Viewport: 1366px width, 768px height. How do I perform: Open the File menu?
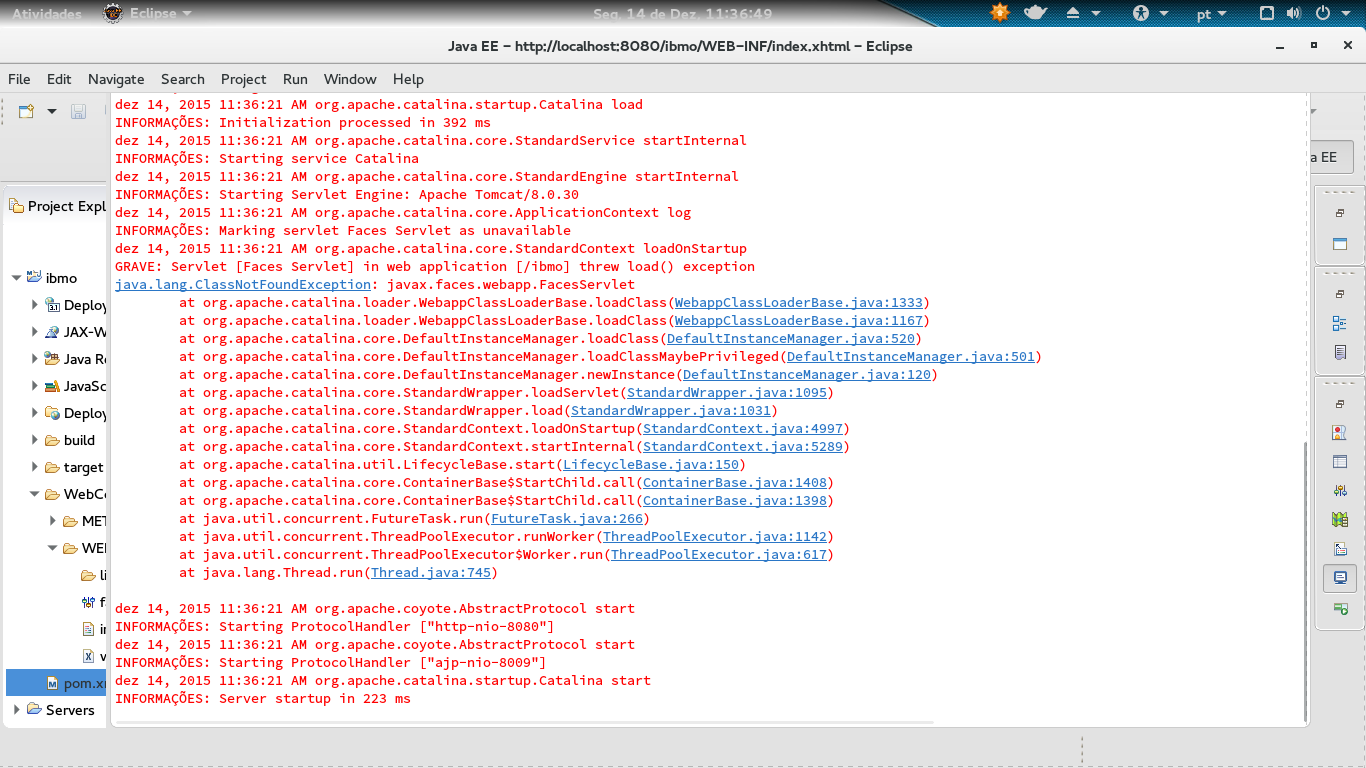coord(19,79)
